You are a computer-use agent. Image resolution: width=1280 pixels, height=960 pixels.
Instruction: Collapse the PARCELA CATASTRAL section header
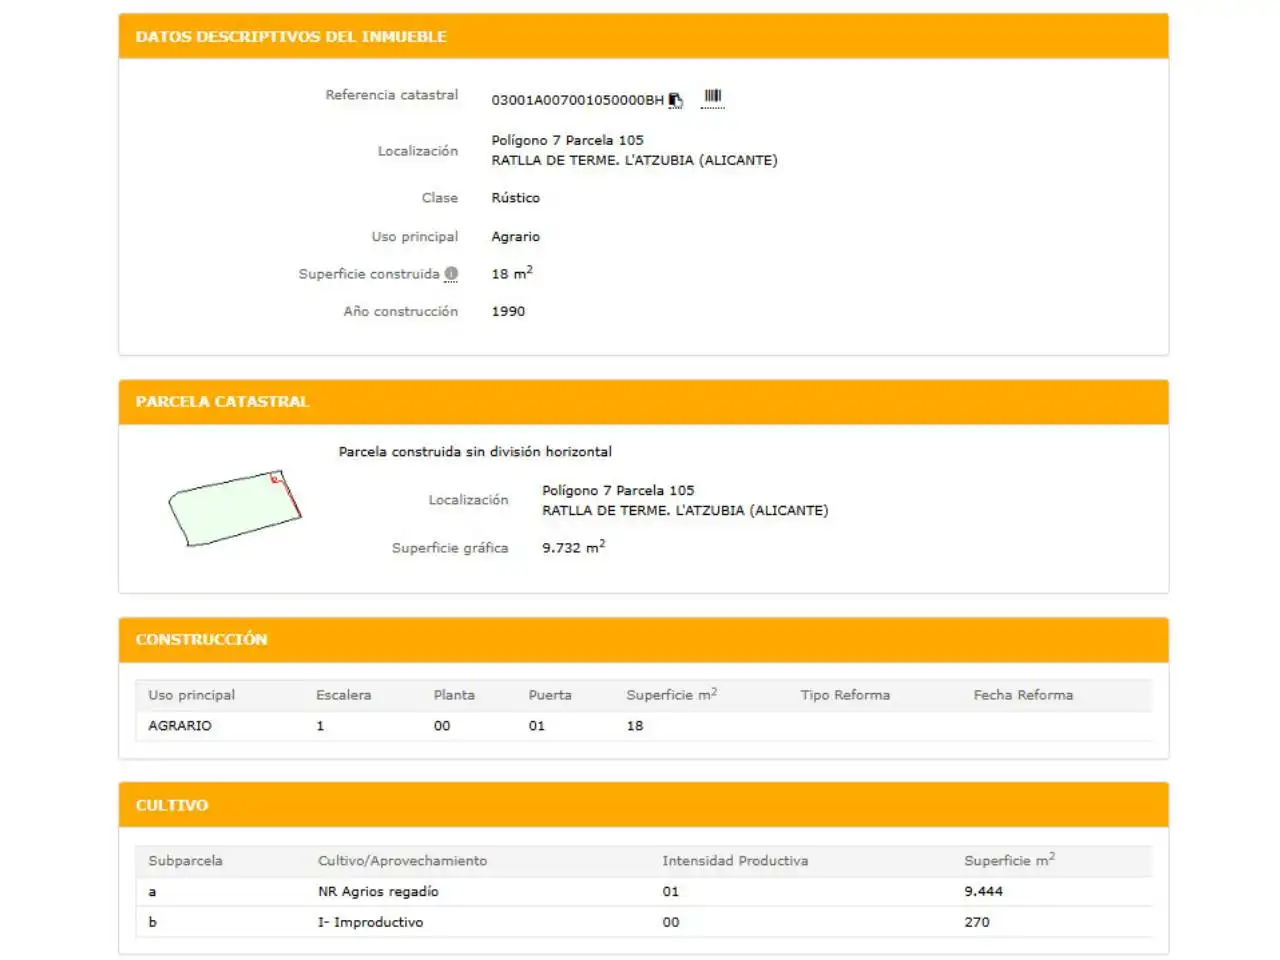point(644,402)
